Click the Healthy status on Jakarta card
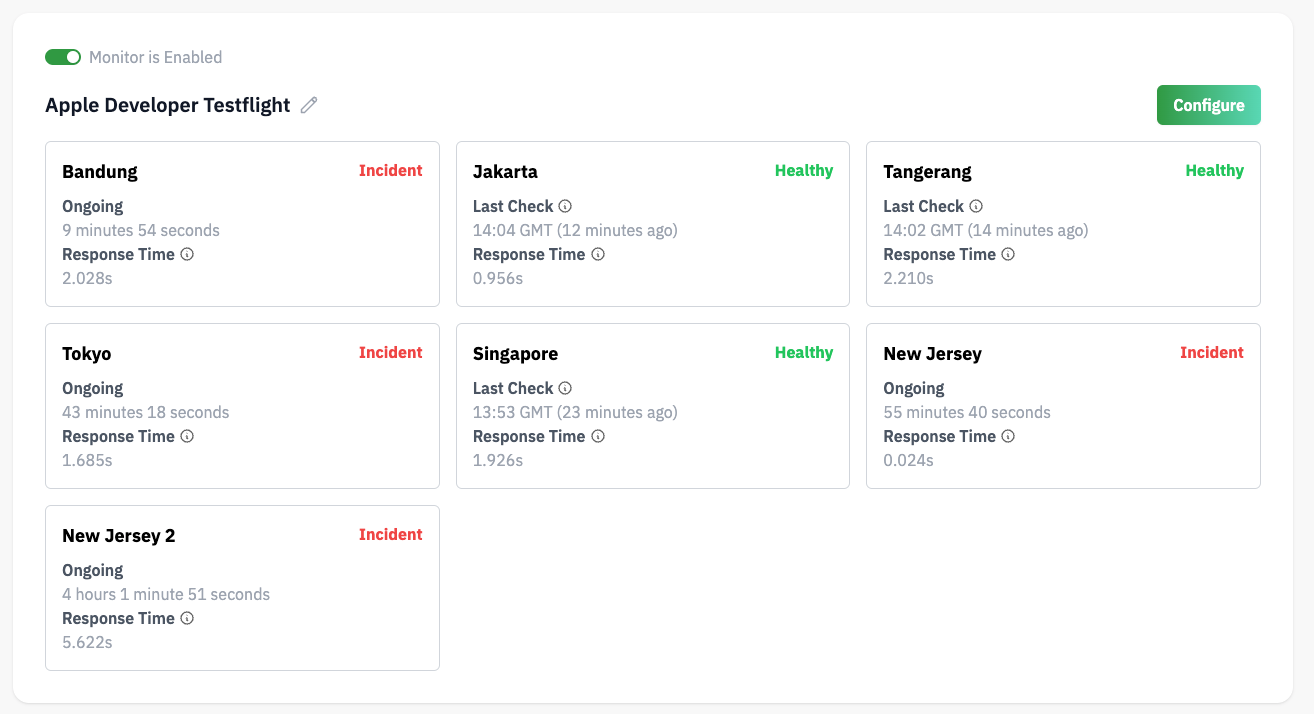The height and width of the screenshot is (714, 1314). 804,171
